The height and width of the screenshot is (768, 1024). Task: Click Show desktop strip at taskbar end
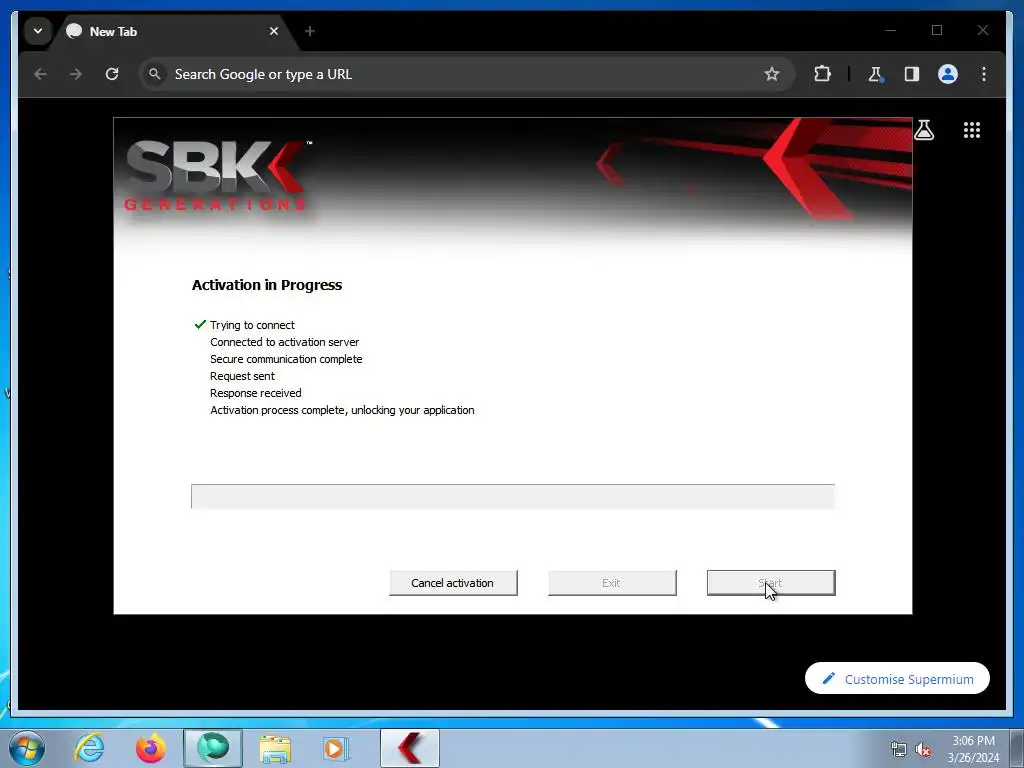pos(1017,748)
